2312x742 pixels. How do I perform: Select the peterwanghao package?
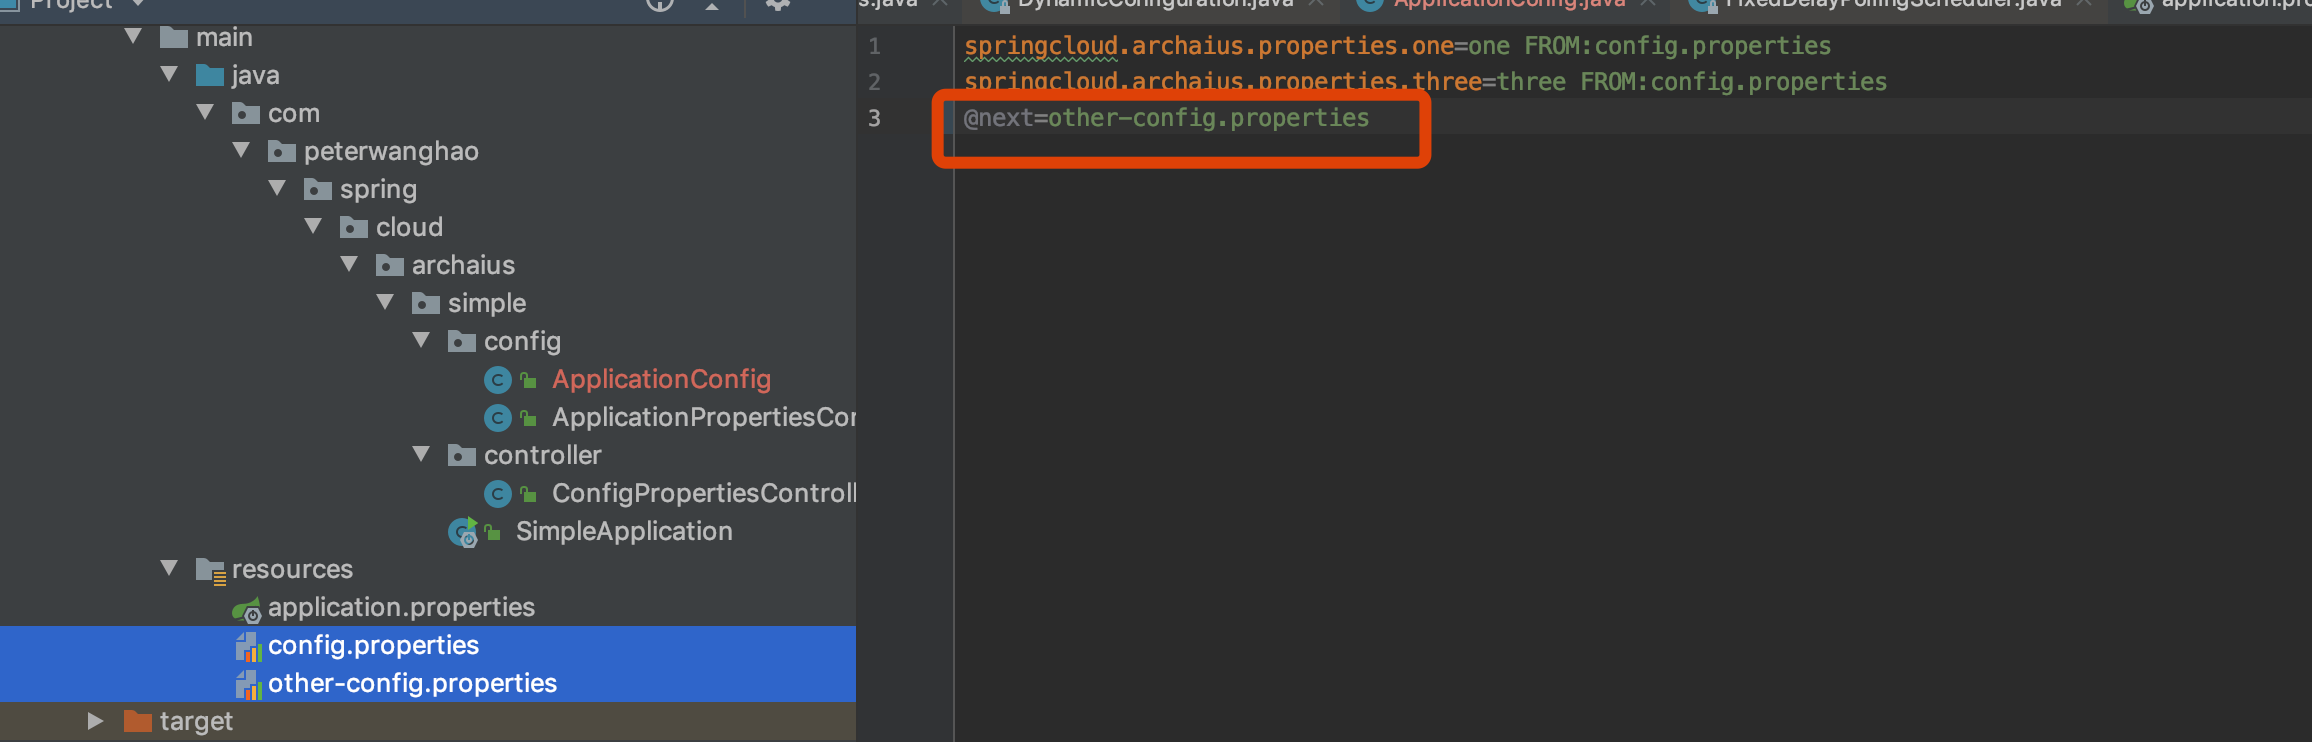pyautogui.click(x=391, y=151)
